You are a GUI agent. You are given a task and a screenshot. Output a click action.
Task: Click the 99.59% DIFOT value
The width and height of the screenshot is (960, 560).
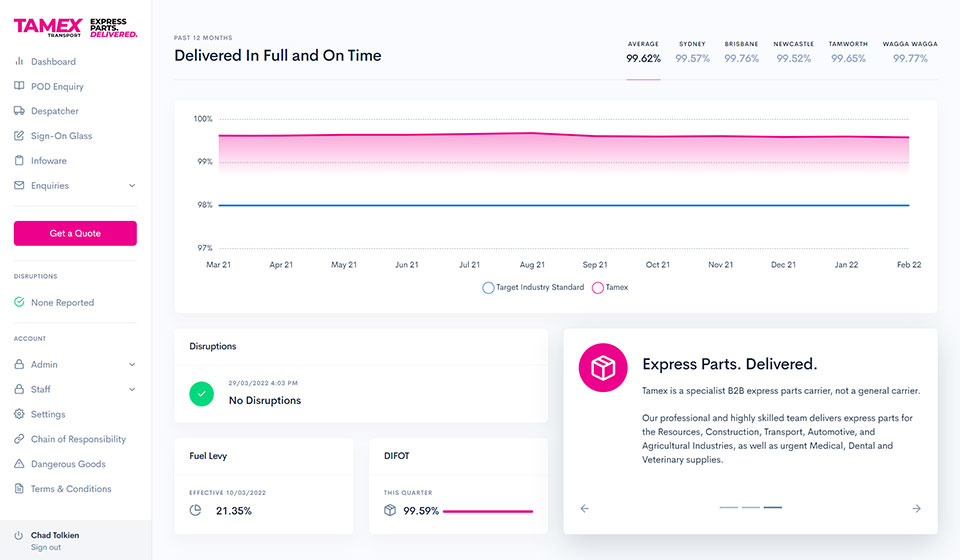pos(421,510)
